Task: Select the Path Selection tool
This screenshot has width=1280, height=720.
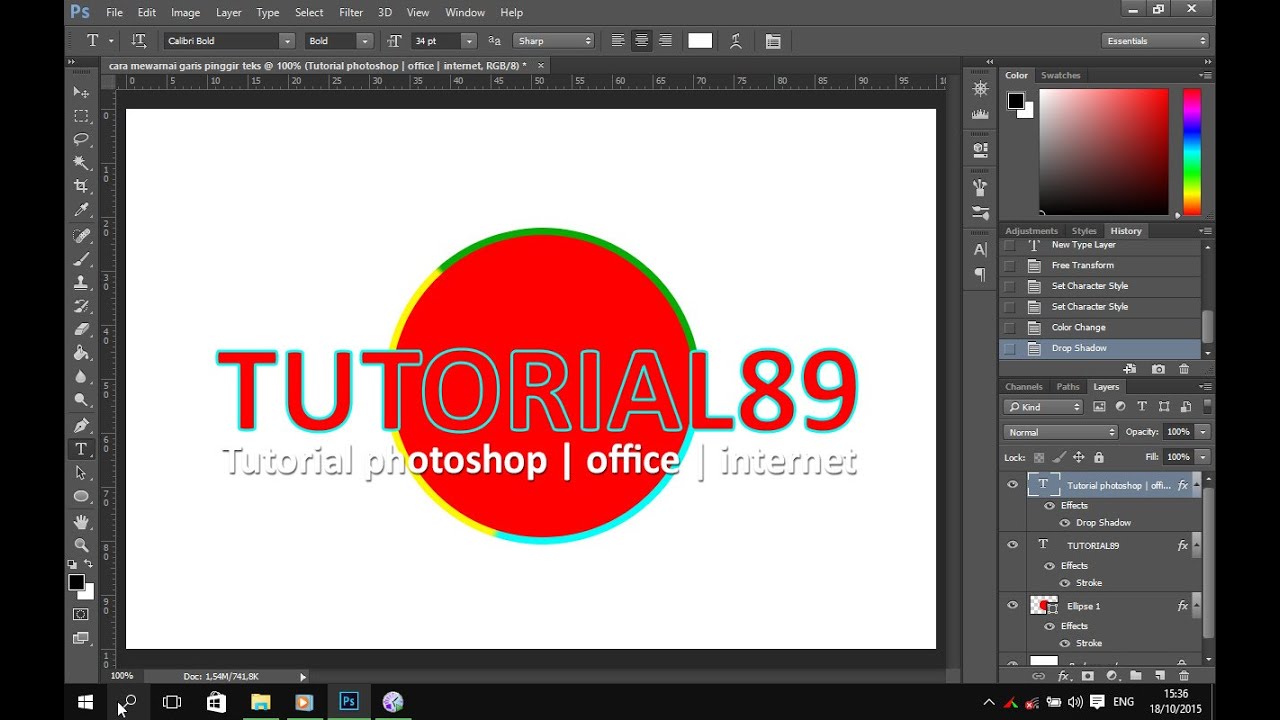Action: coord(81,473)
